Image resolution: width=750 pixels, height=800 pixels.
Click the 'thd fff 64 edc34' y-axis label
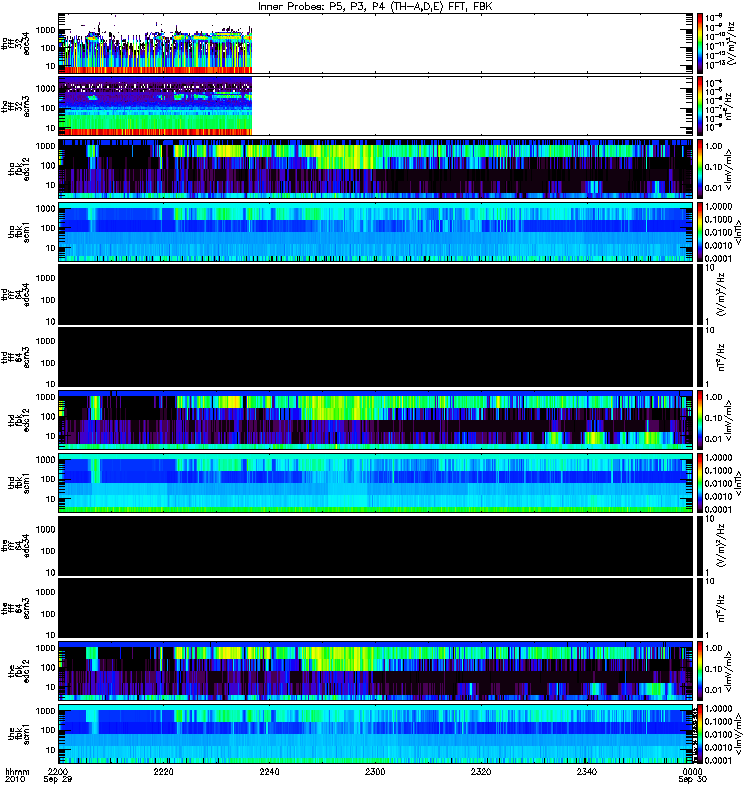pos(16,294)
